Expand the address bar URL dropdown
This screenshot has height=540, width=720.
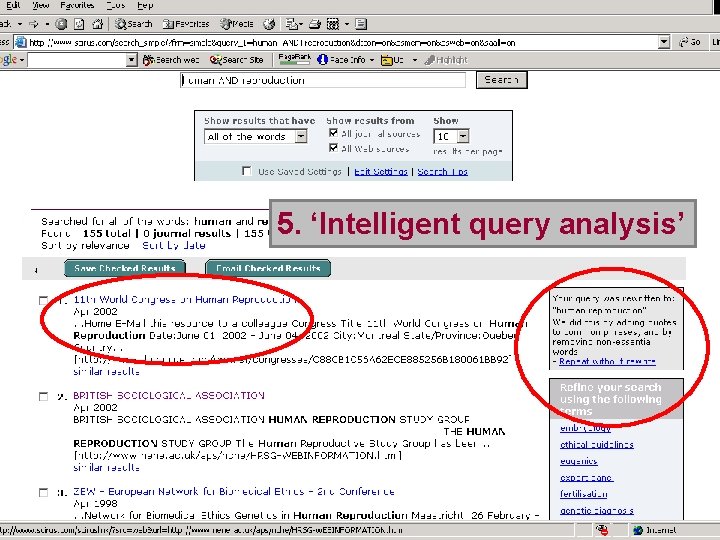(x=664, y=43)
